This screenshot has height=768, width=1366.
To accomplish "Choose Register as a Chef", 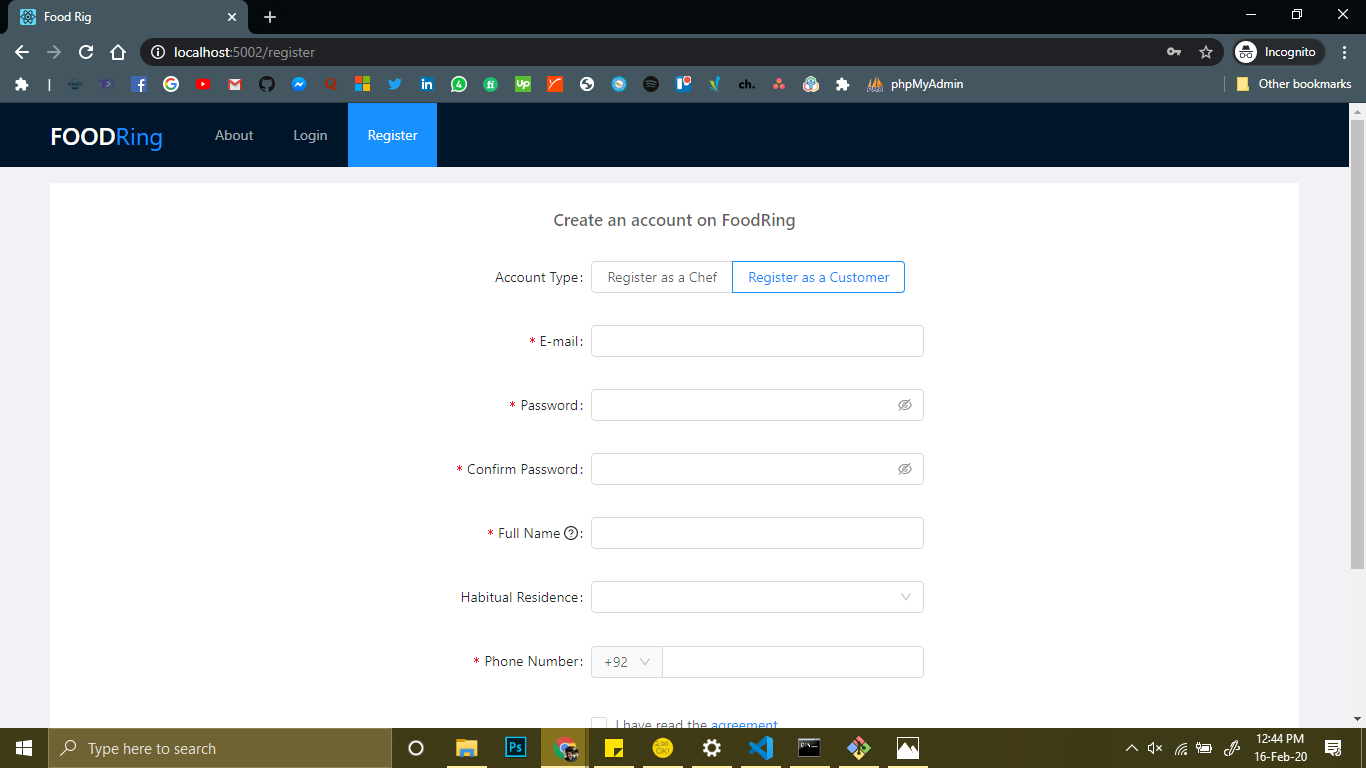I will pyautogui.click(x=662, y=277).
